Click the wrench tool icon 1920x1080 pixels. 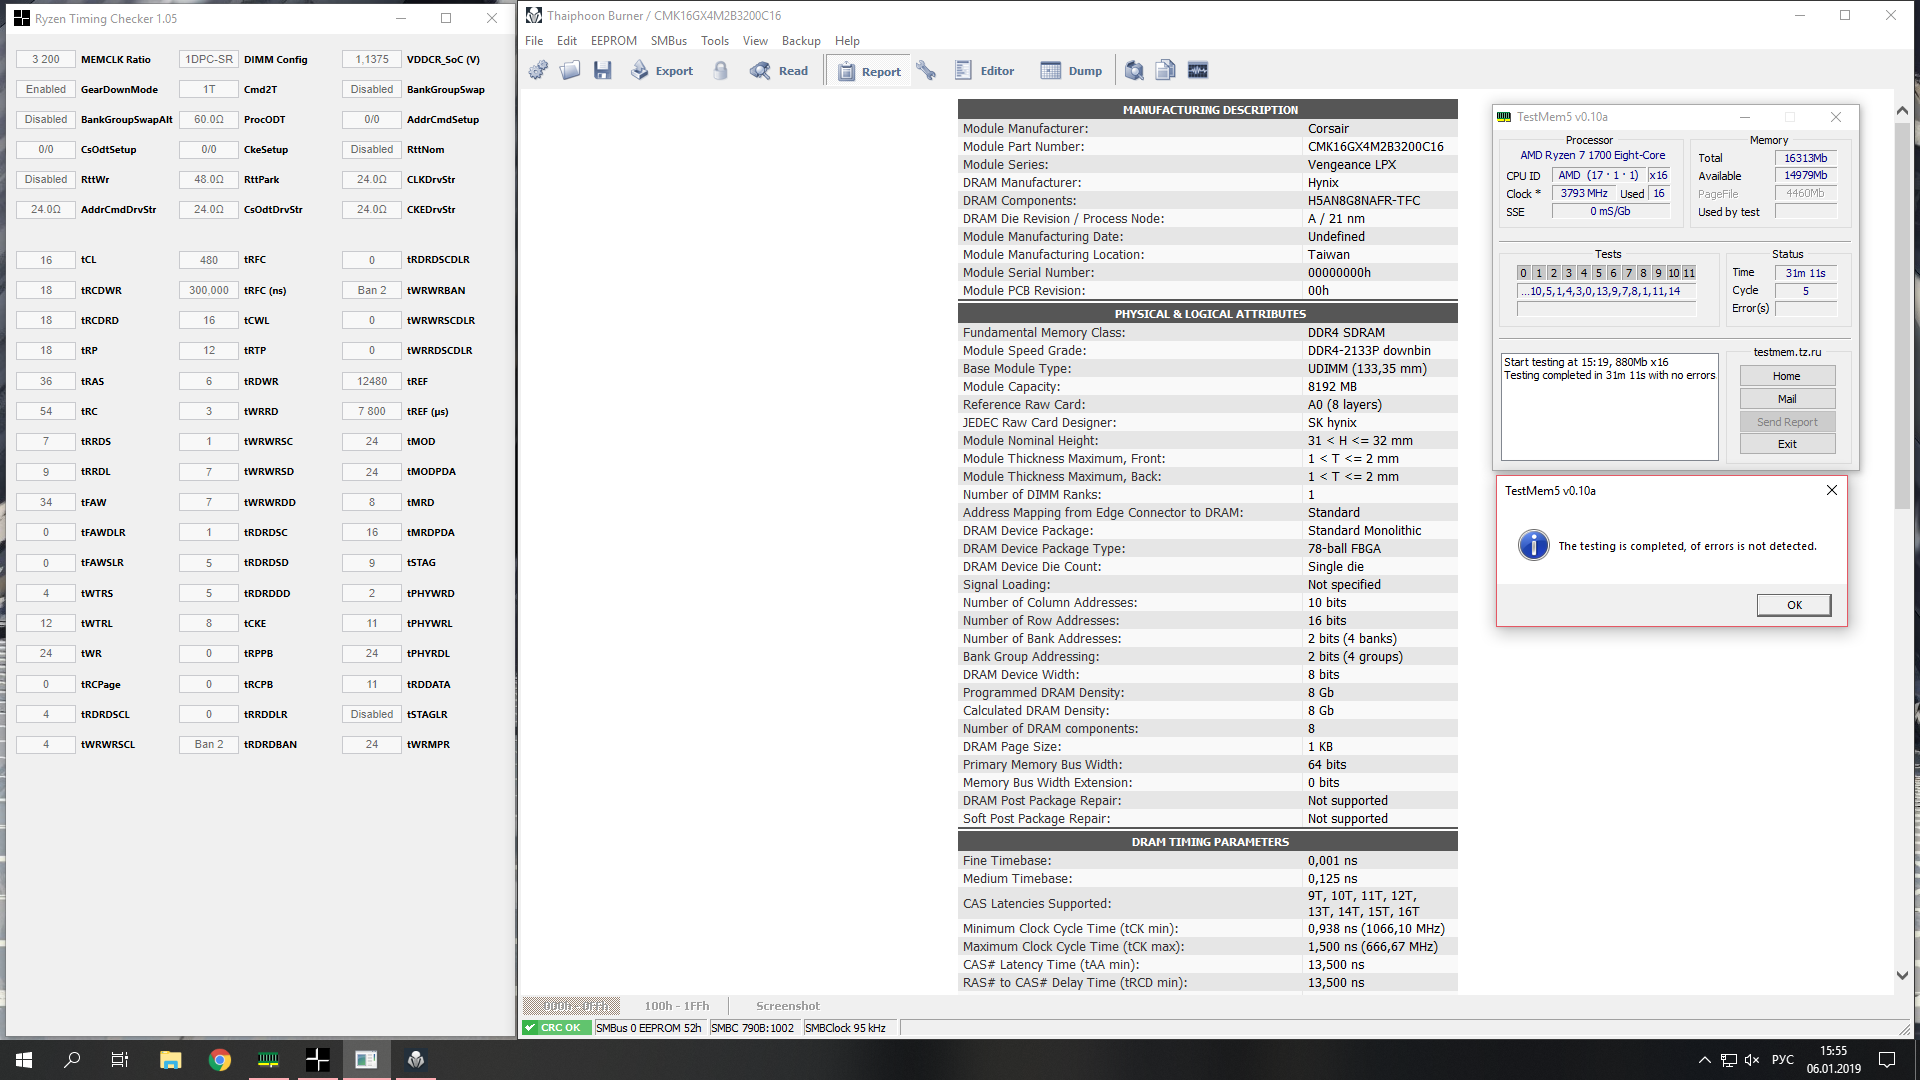[x=926, y=71]
